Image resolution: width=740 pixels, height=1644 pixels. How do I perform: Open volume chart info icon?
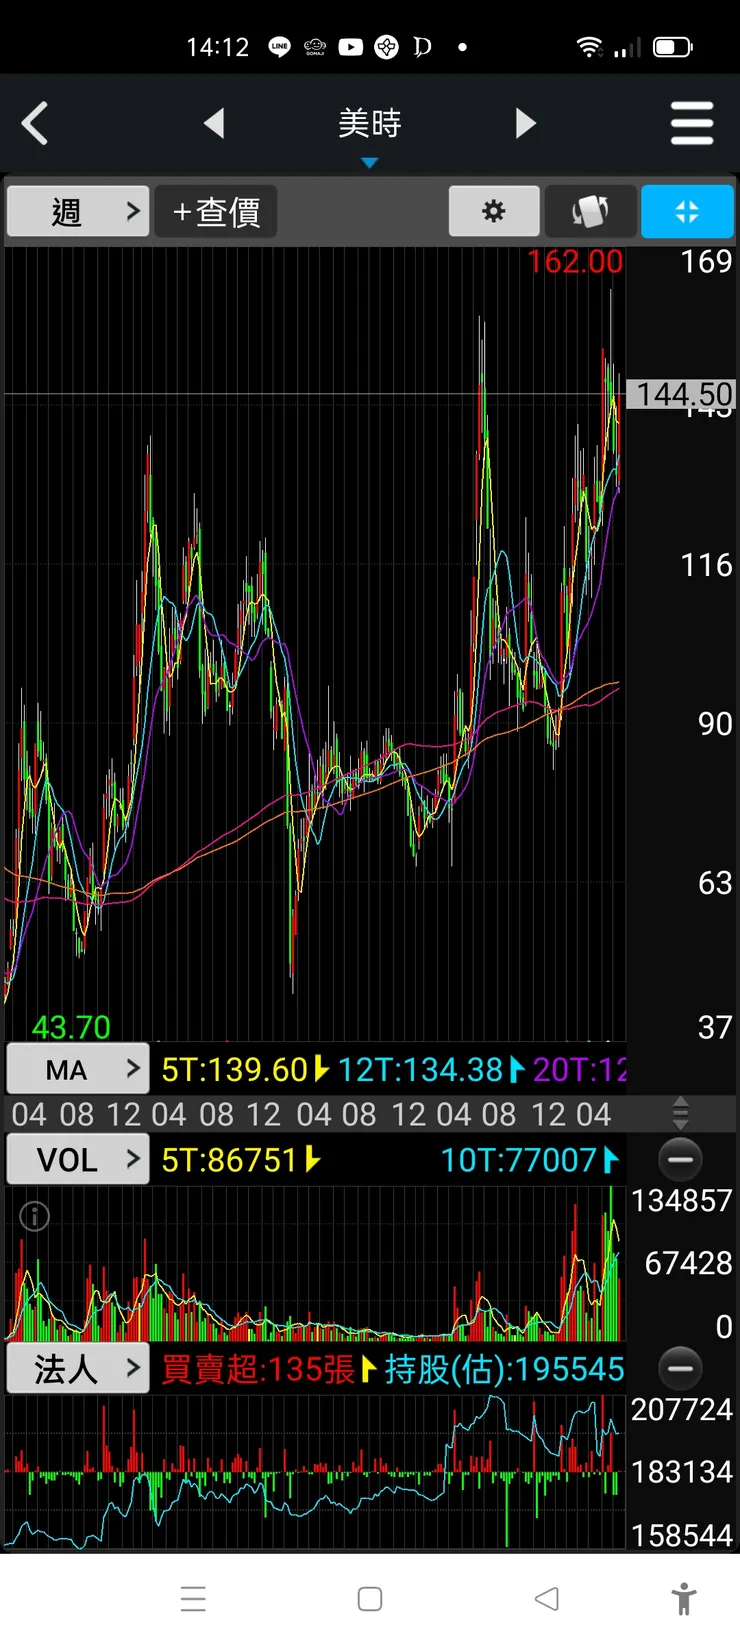pyautogui.click(x=35, y=1216)
